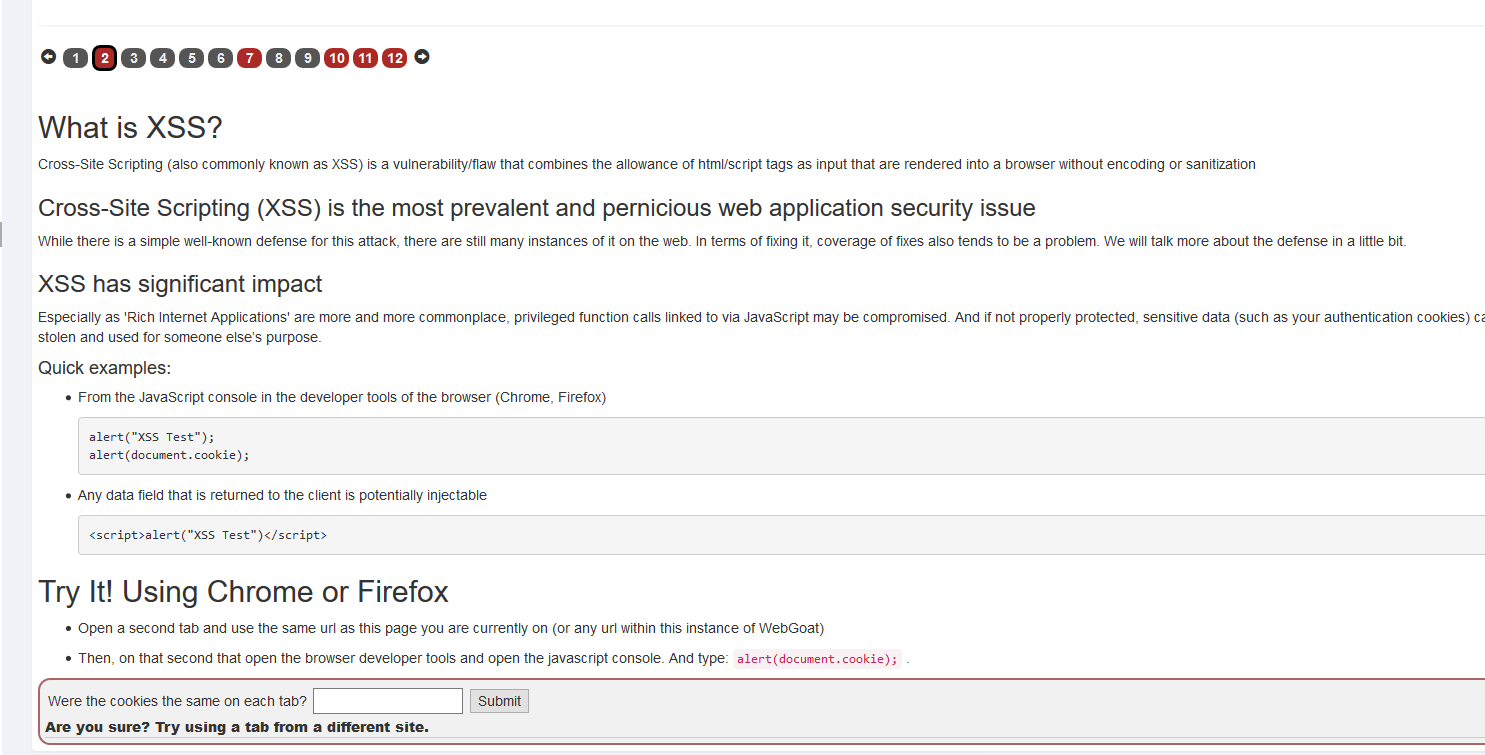Click the script alert XSS Test code block
Viewport: 1485px width, 755px height.
pyautogui.click(x=782, y=535)
